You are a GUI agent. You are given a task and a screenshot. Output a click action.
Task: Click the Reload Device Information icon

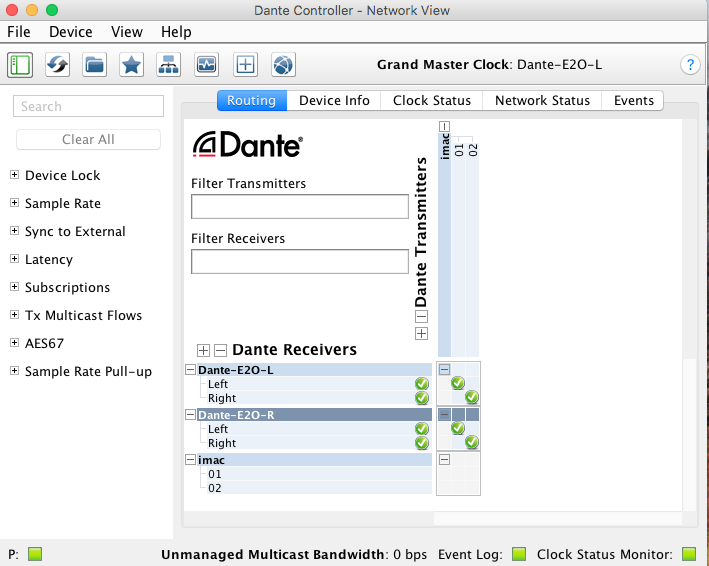coord(57,65)
